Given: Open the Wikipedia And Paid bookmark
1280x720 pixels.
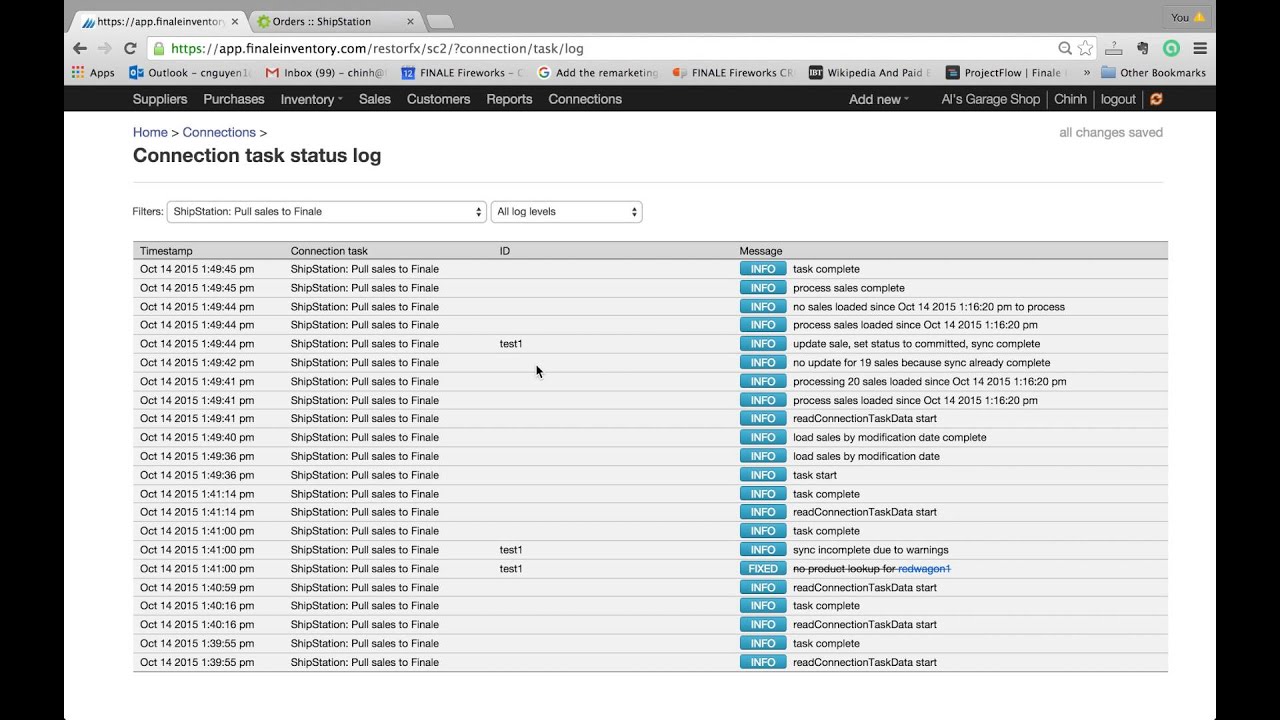Looking at the screenshot, I should tap(869, 73).
